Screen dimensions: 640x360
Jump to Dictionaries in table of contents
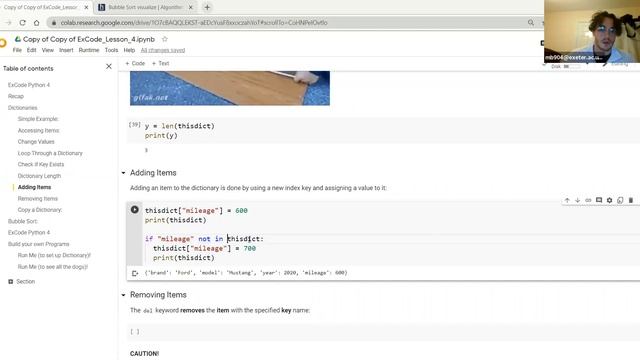tap(22, 108)
